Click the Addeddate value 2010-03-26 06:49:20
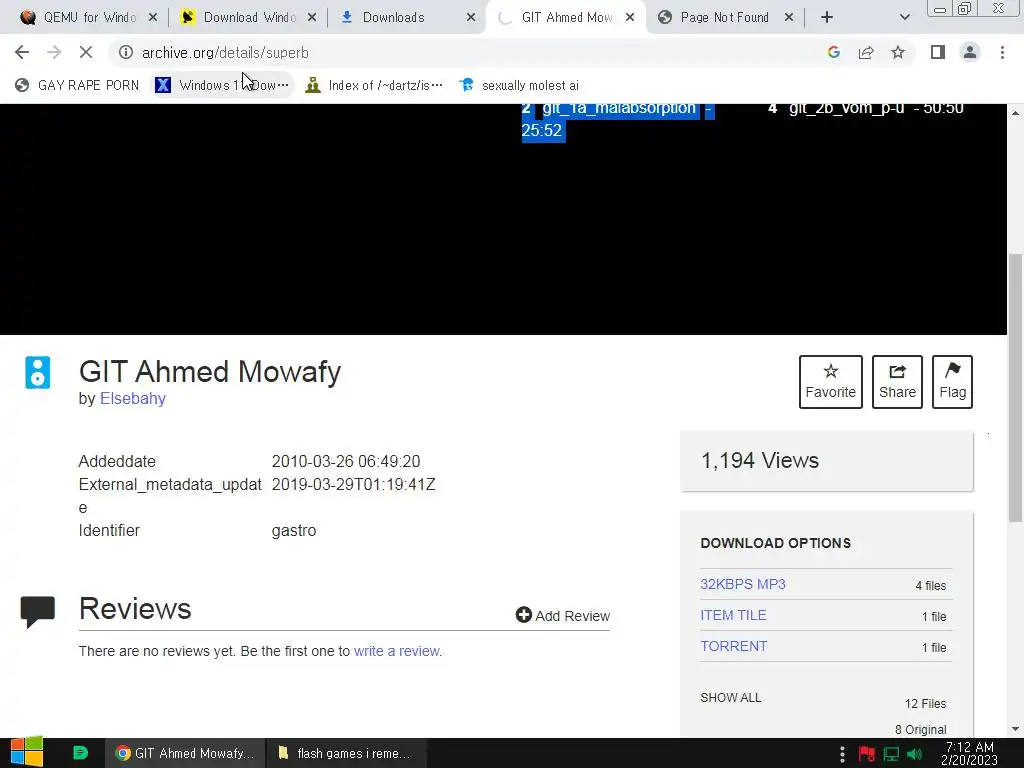 345,461
